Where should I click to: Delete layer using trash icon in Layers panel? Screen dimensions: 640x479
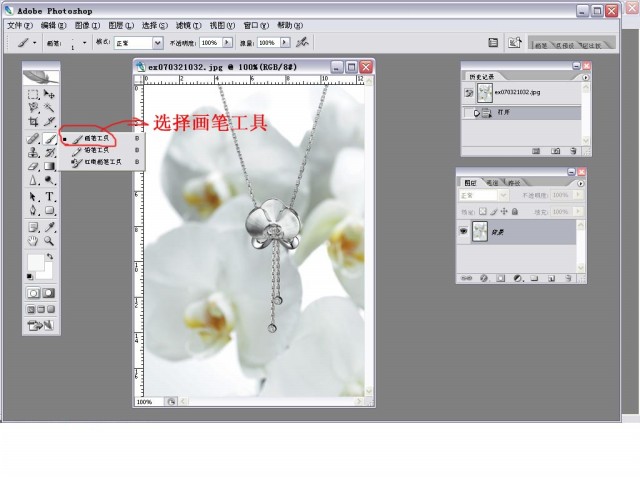pyautogui.click(x=568, y=278)
